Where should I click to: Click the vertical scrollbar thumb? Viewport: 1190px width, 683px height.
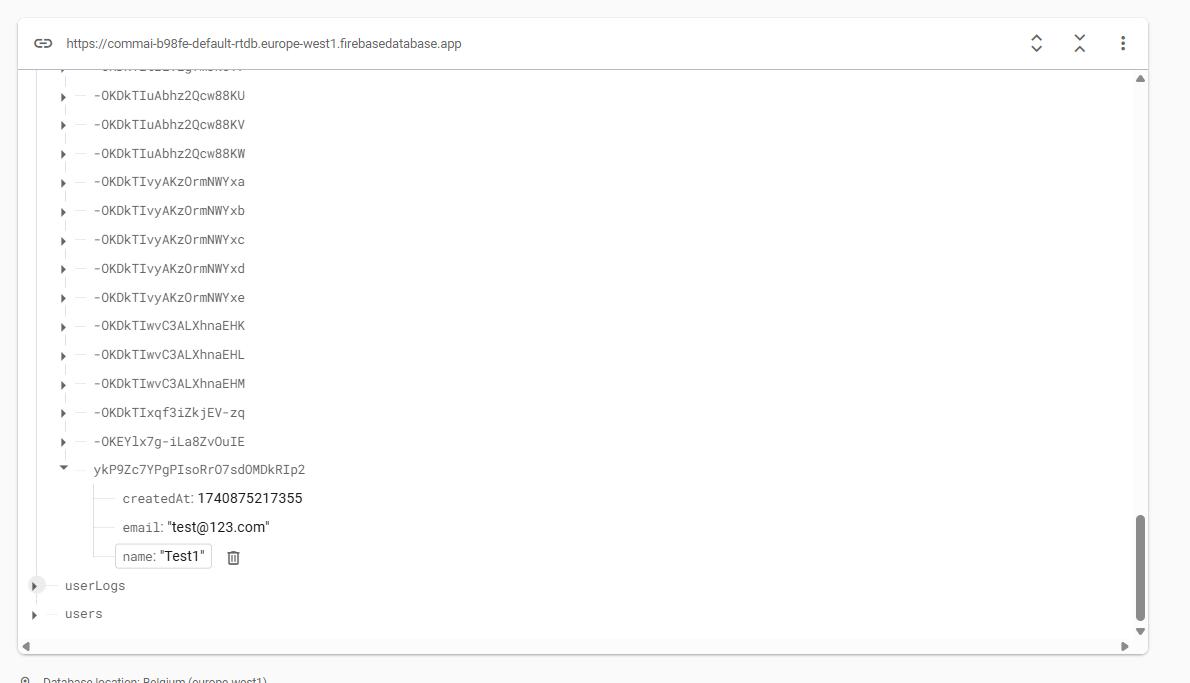(x=1140, y=567)
